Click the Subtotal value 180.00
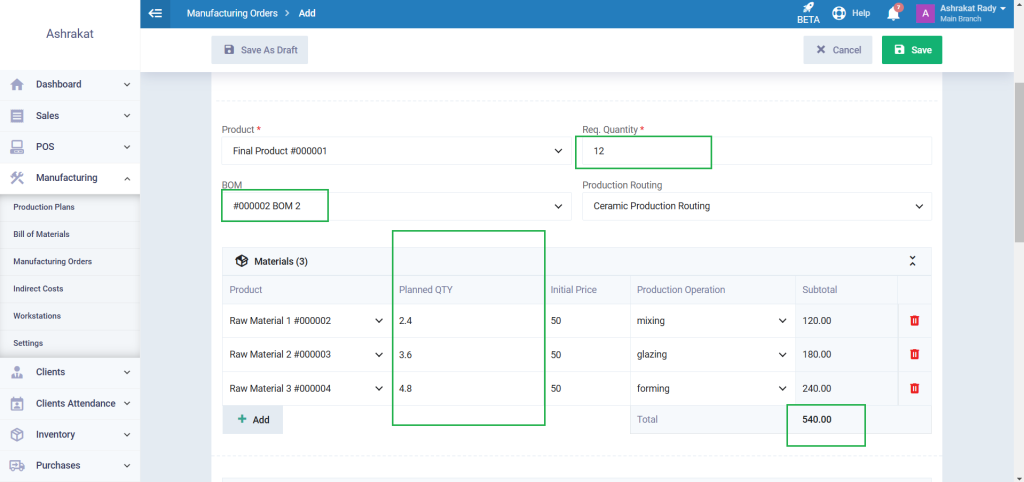1024x482 pixels. 816,355
